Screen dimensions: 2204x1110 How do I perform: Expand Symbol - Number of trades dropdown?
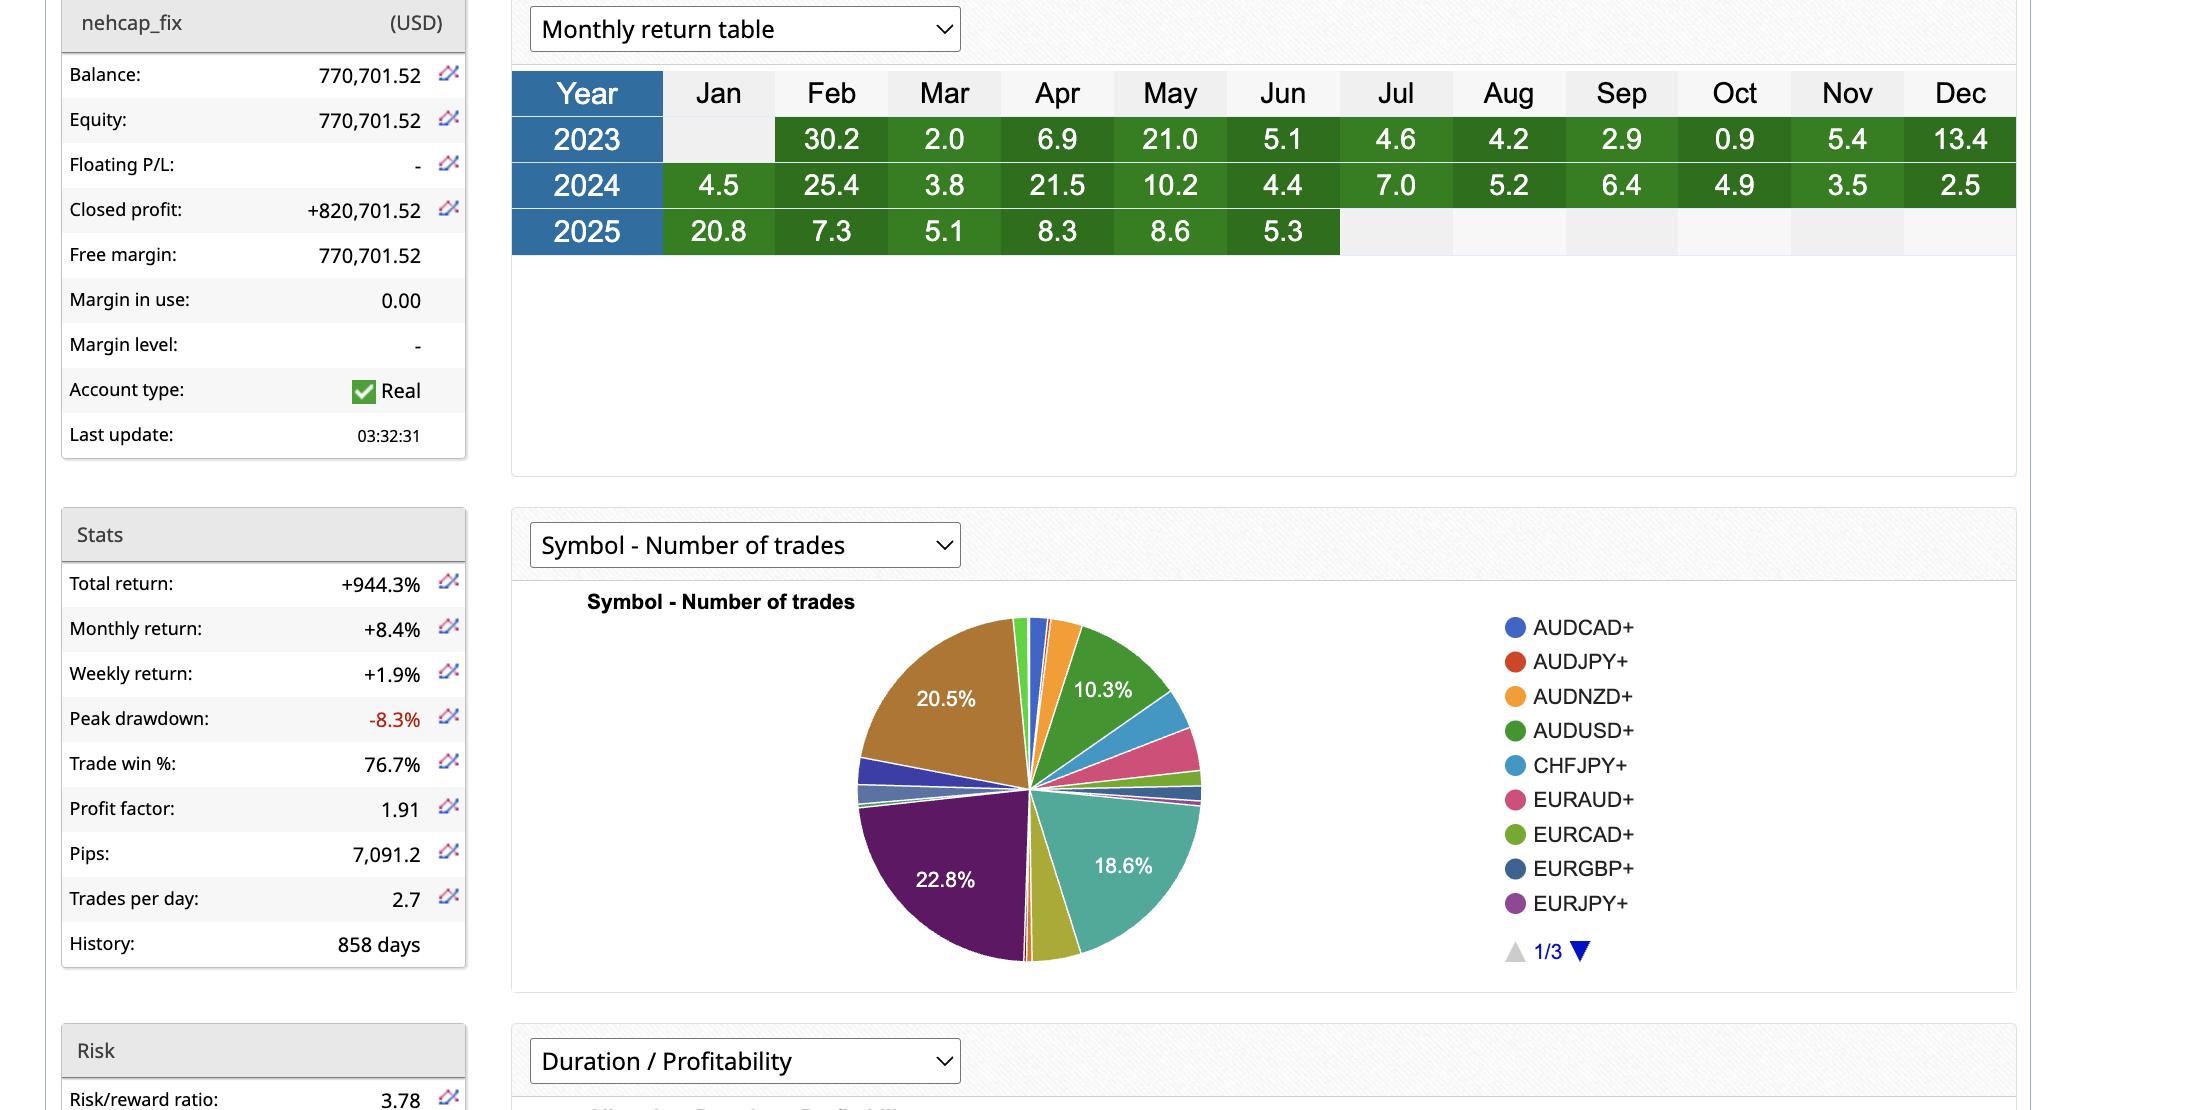point(745,545)
